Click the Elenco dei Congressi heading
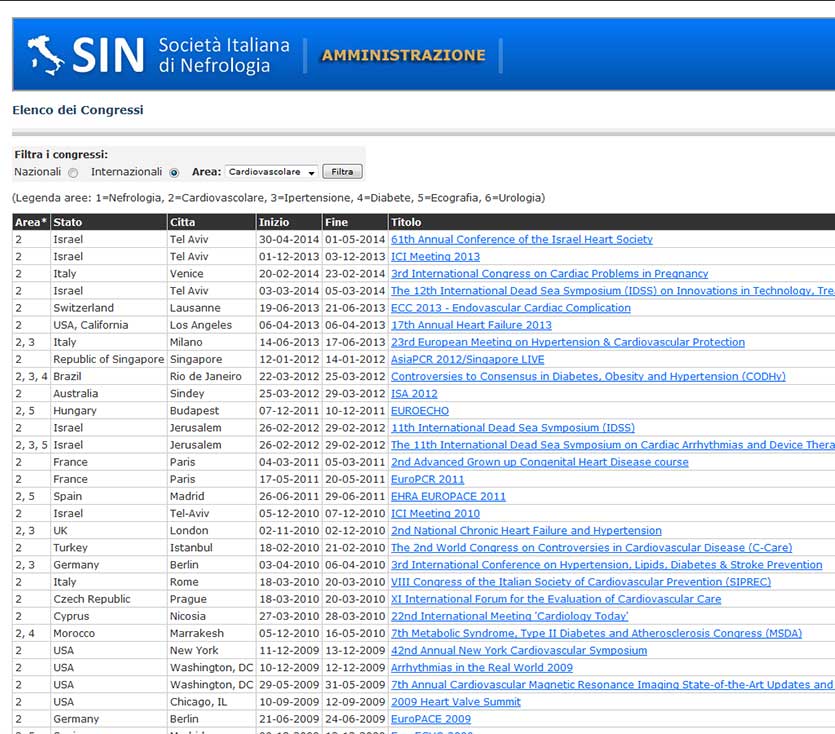 [x=78, y=110]
